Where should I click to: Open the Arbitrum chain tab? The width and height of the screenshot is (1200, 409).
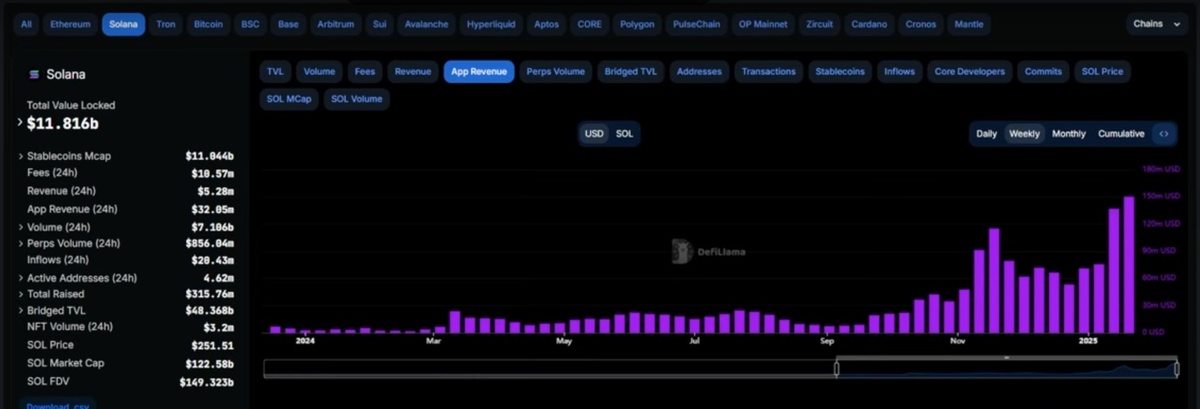point(335,24)
